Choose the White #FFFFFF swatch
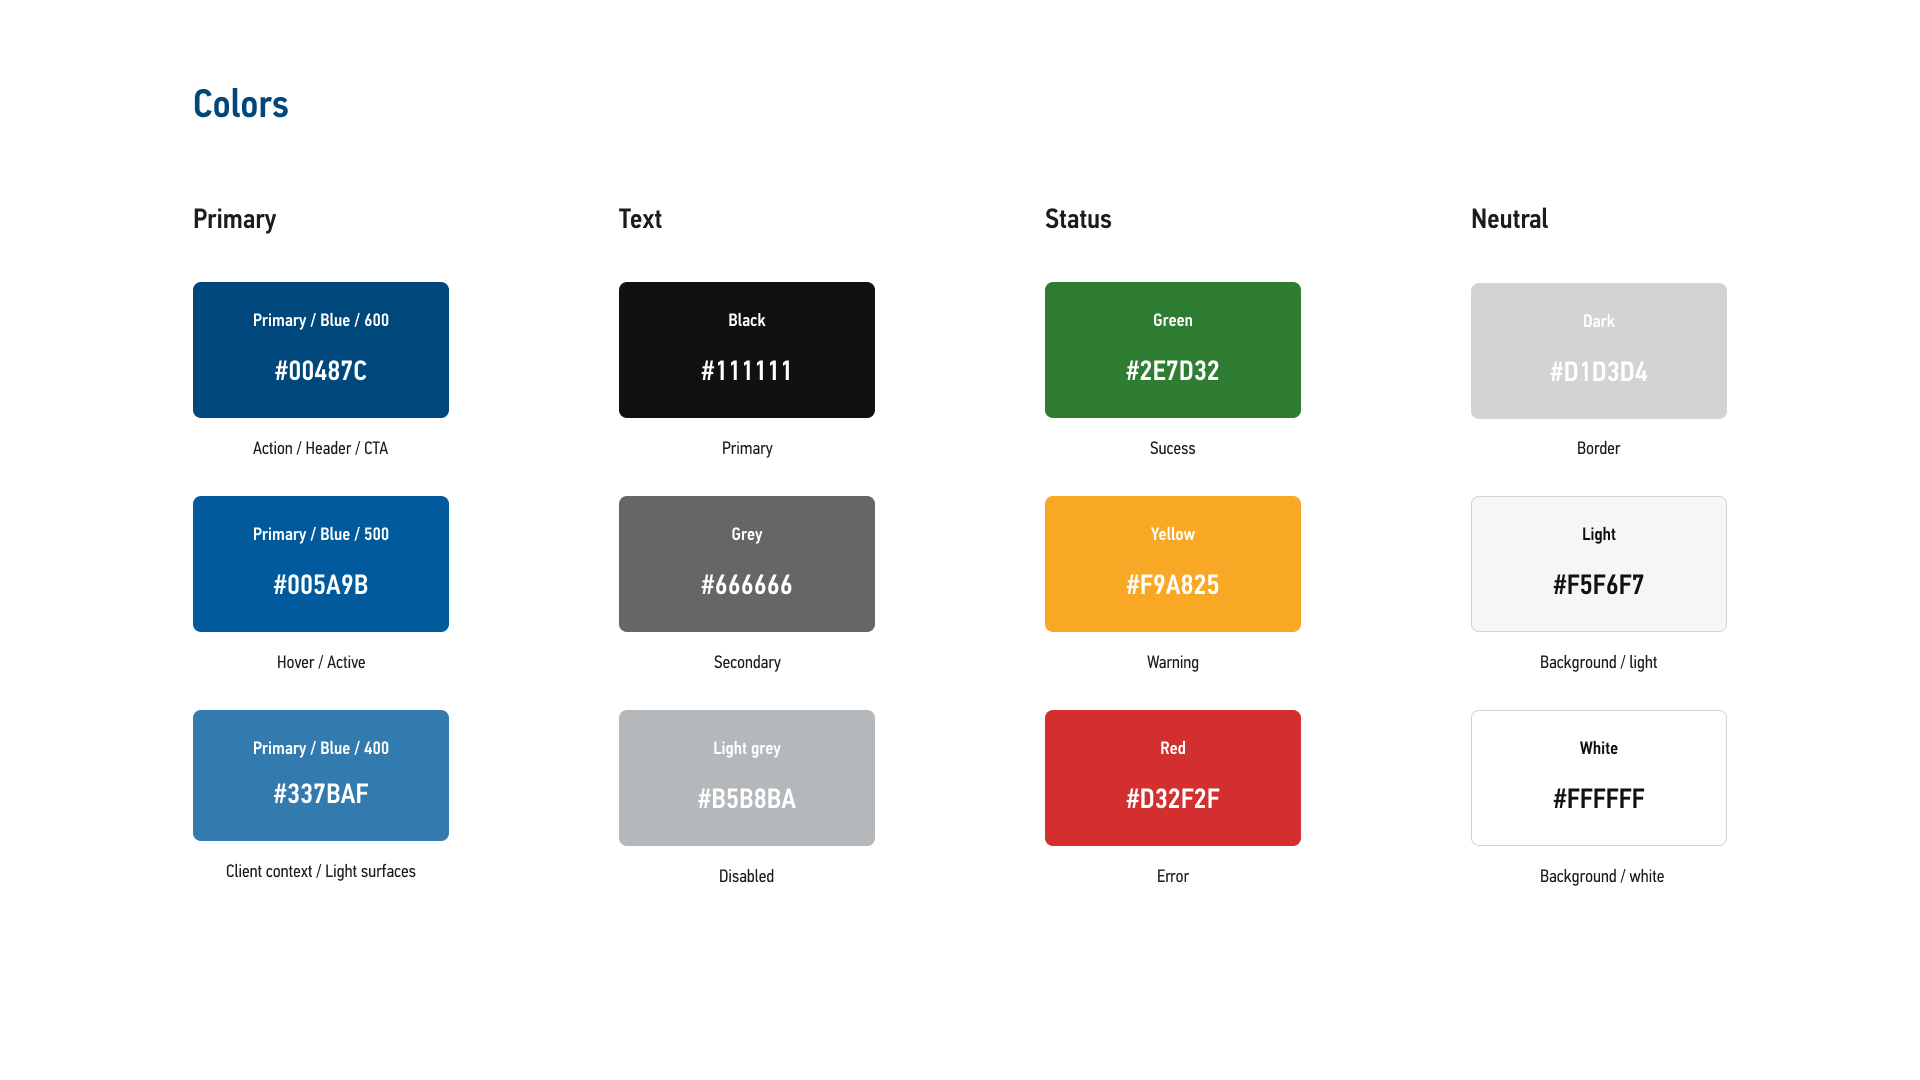1920x1080 pixels. [1598, 777]
